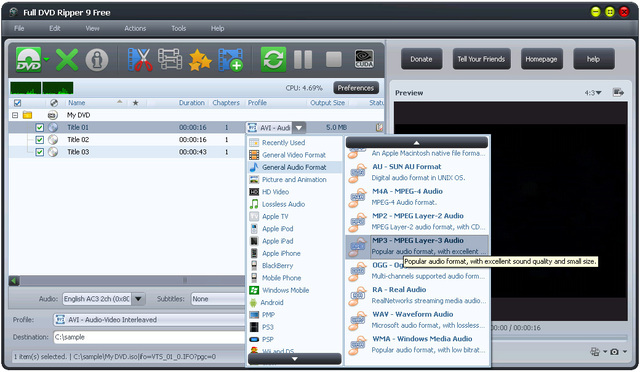Open the snapshot camera icon
Viewport: 640px width, 372px height.
coord(614,352)
